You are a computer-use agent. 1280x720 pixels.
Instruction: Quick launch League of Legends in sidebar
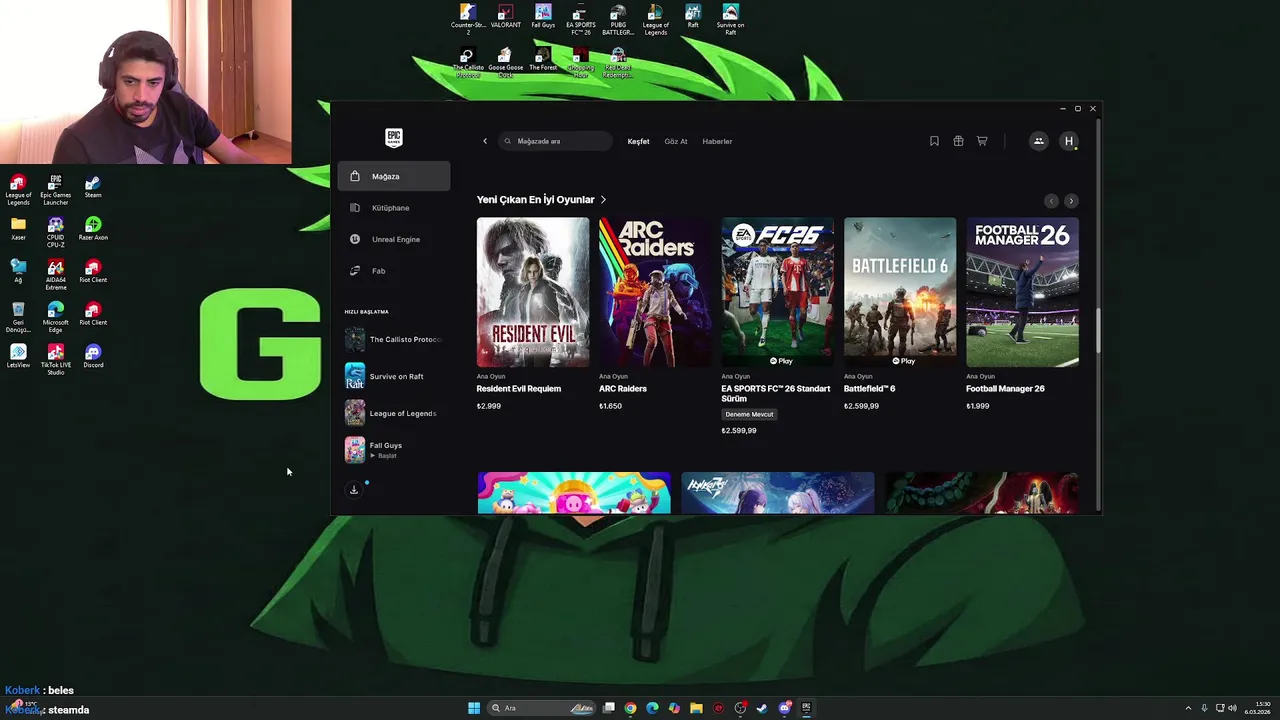394,413
